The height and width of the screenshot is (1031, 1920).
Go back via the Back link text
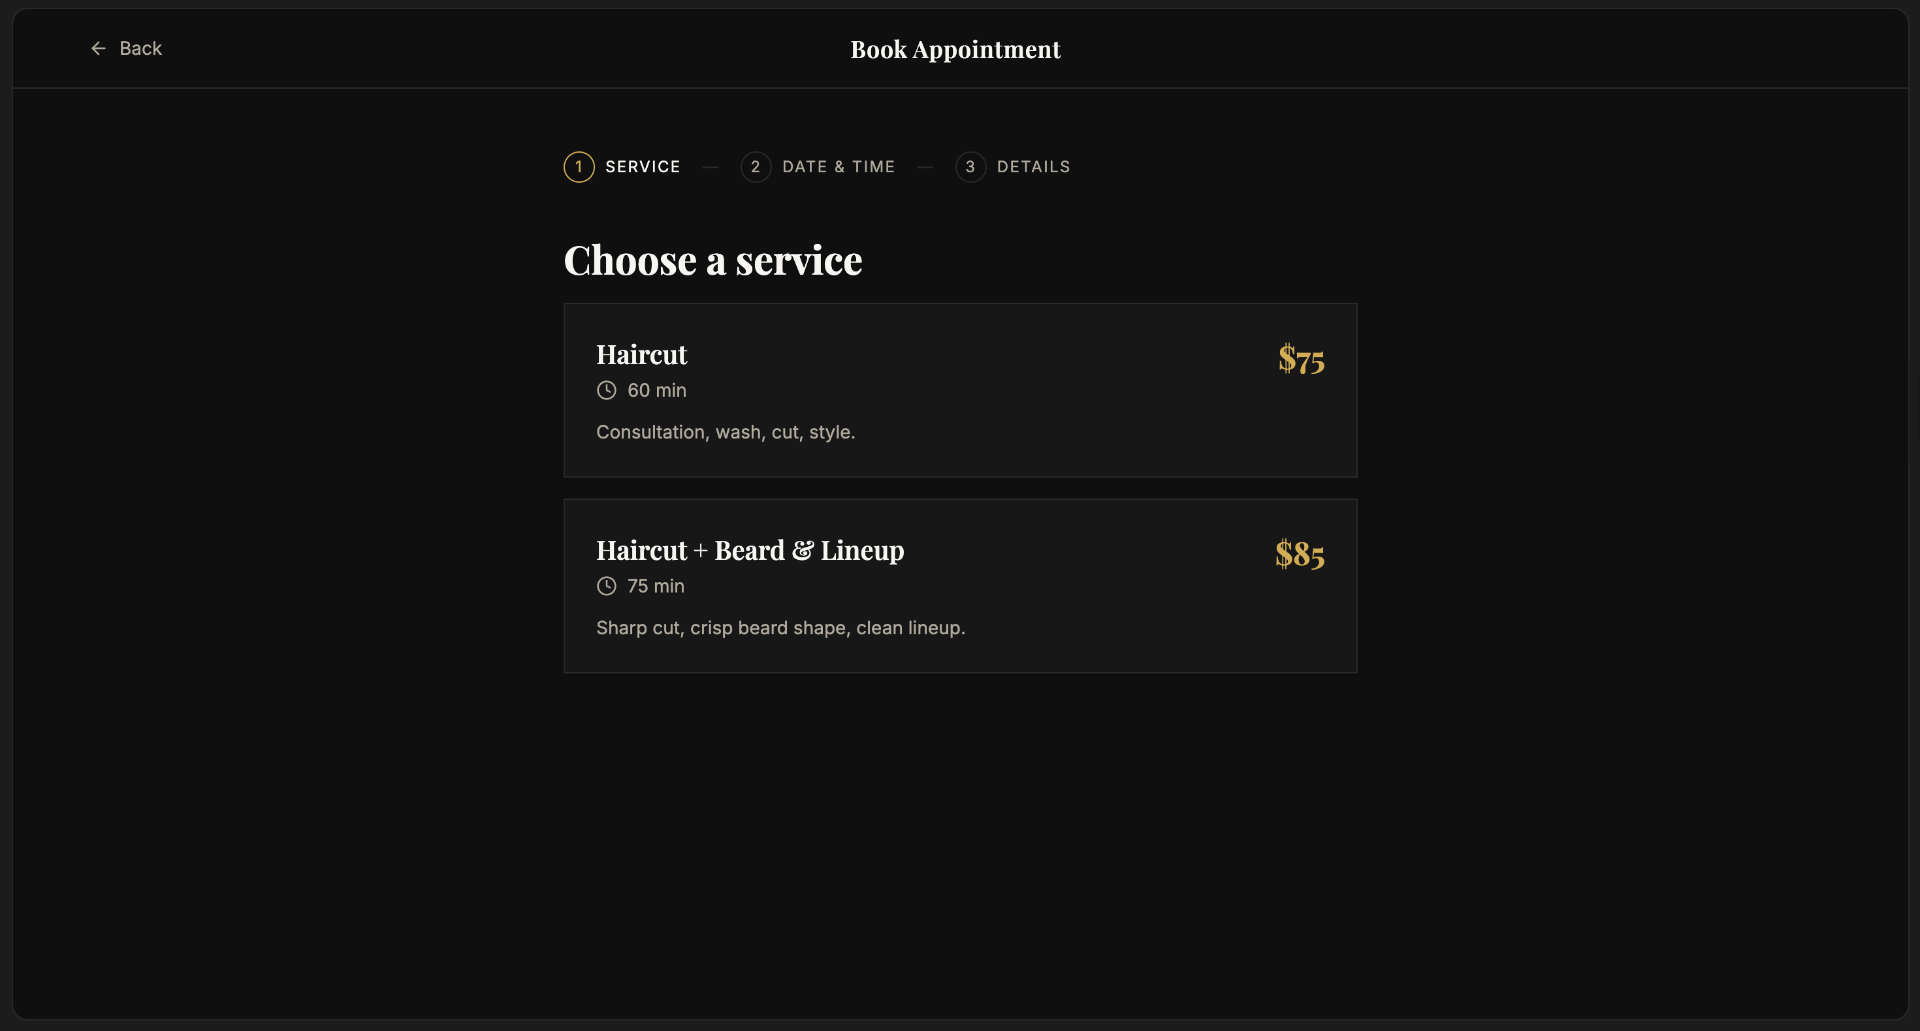(140, 48)
